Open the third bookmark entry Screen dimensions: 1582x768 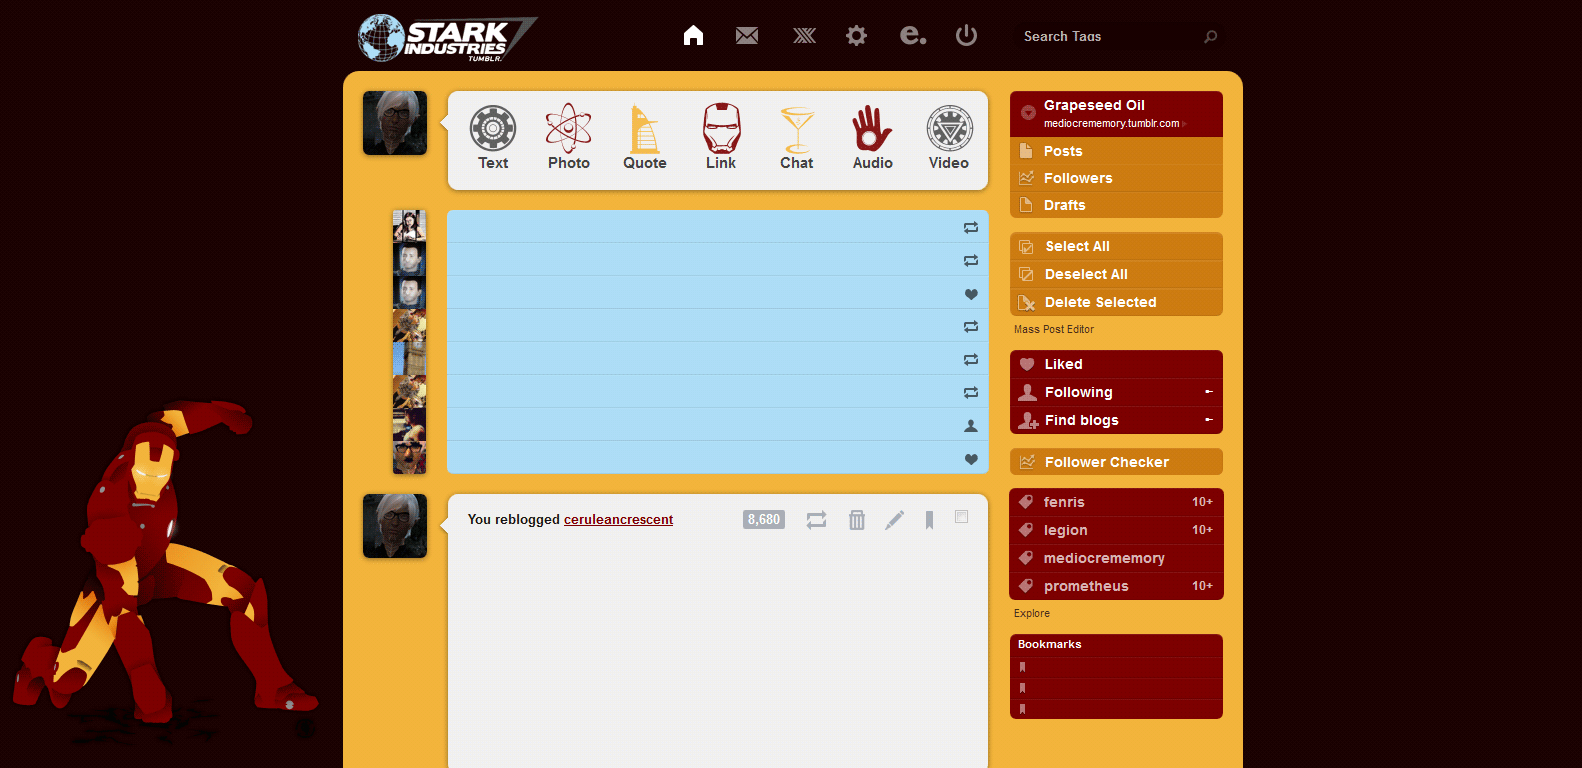(x=1116, y=709)
